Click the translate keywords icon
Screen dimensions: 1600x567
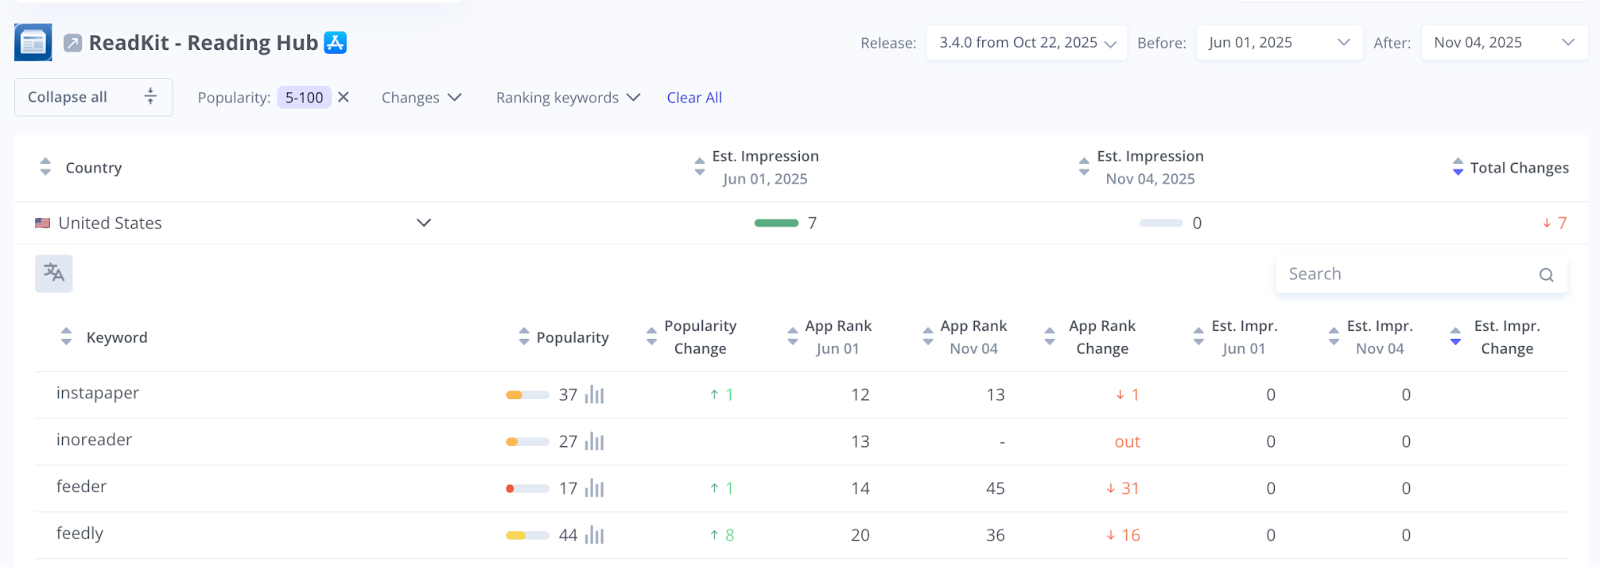point(54,273)
